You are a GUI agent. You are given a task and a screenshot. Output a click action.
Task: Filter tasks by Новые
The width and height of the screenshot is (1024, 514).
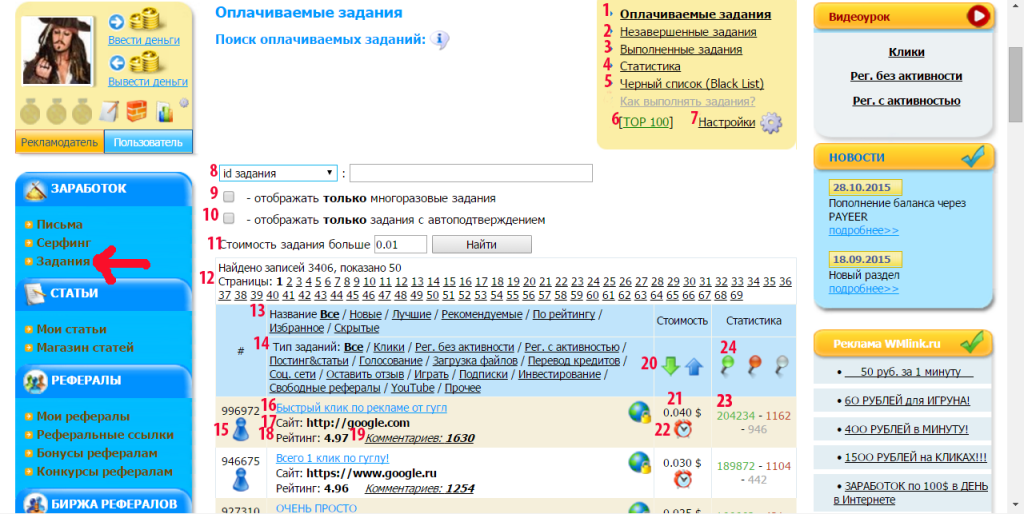click(x=368, y=314)
